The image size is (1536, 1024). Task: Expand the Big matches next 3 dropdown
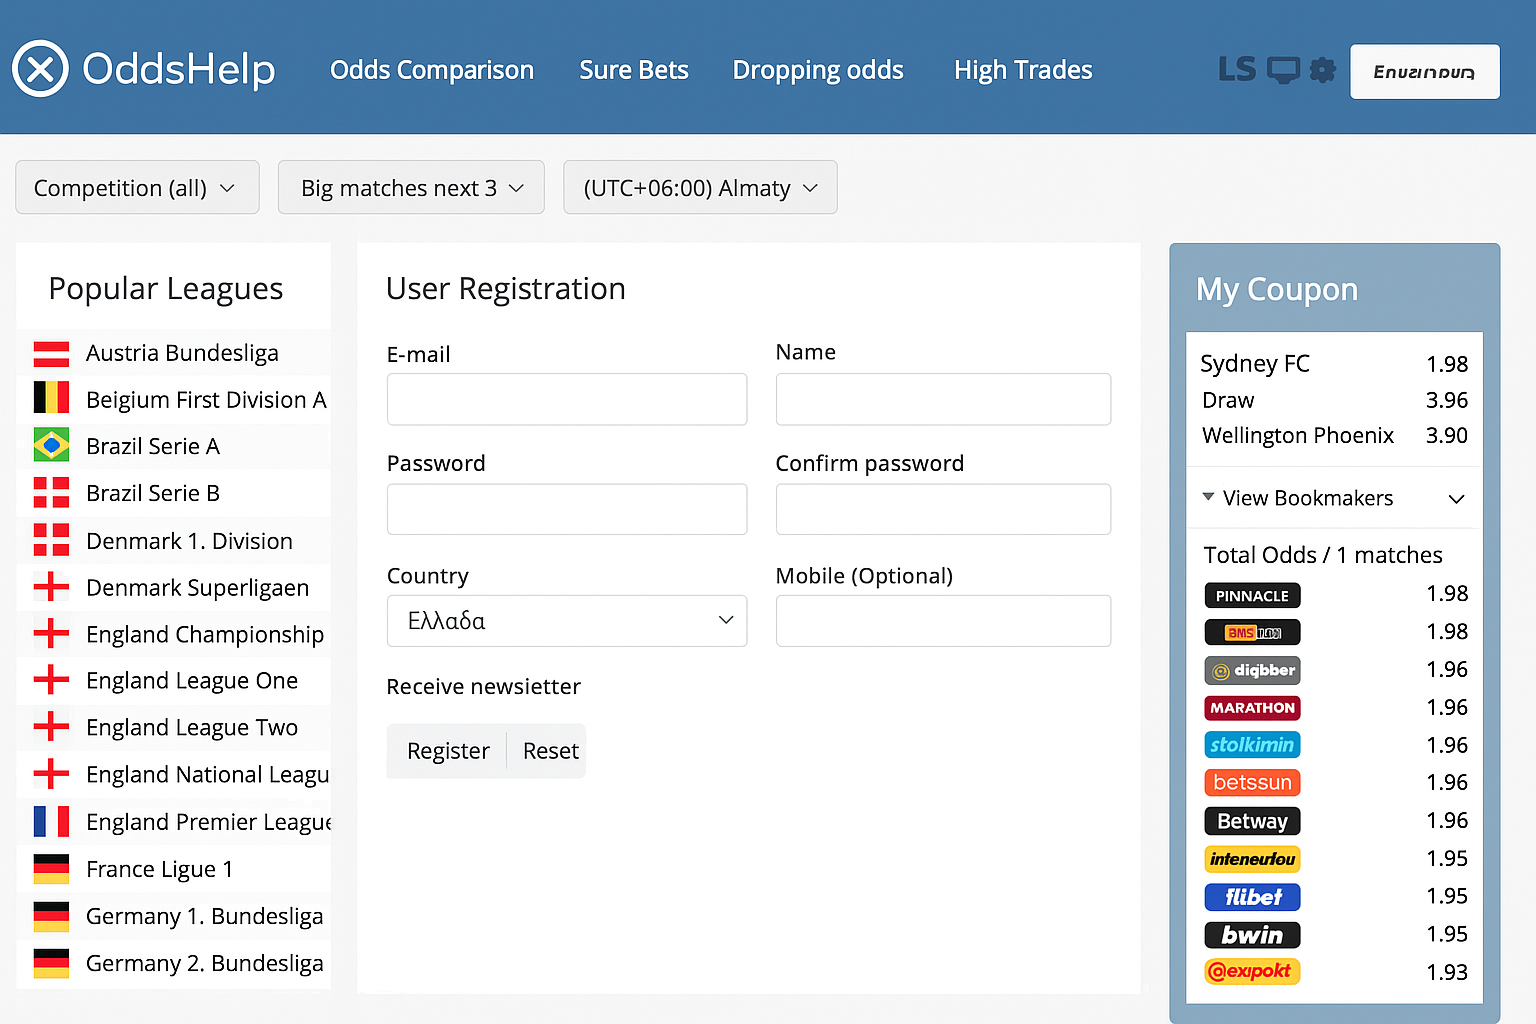410,187
